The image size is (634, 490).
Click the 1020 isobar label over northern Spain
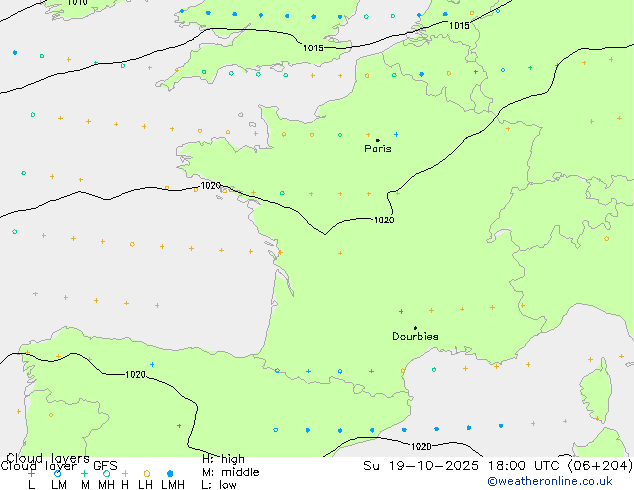135,375
